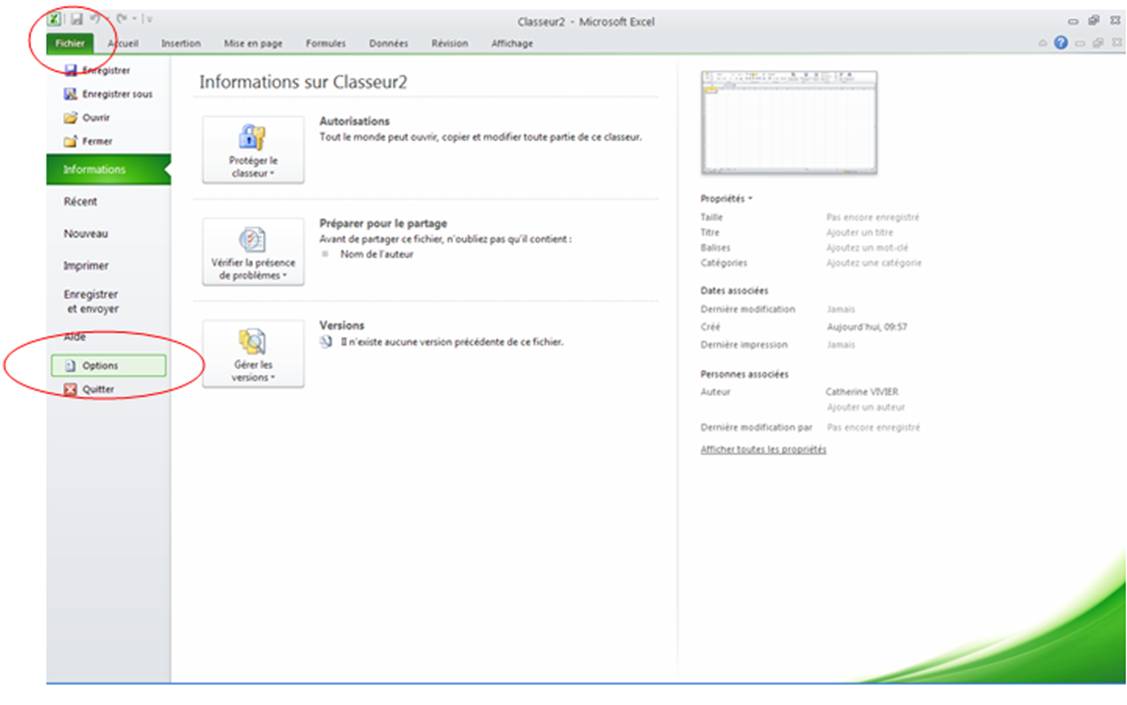This screenshot has width=1127, height=705.
Task: Click the Informations sur Classeur2 title
Action: 303,82
